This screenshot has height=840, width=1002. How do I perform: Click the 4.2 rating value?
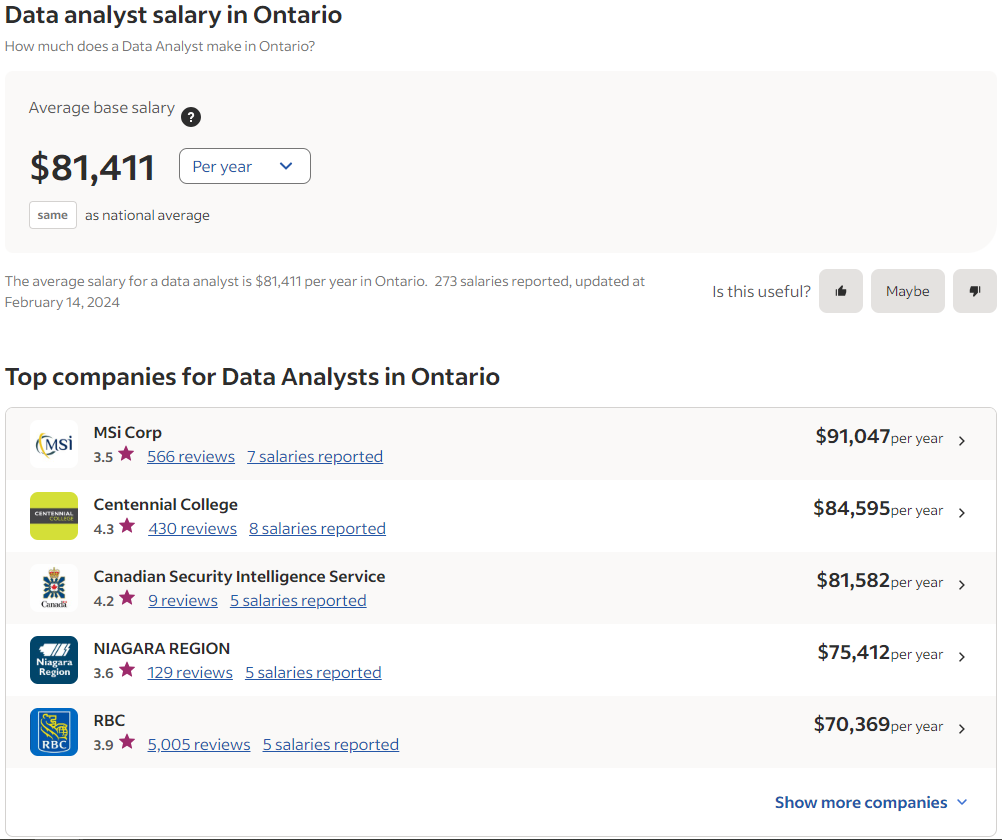[104, 601]
